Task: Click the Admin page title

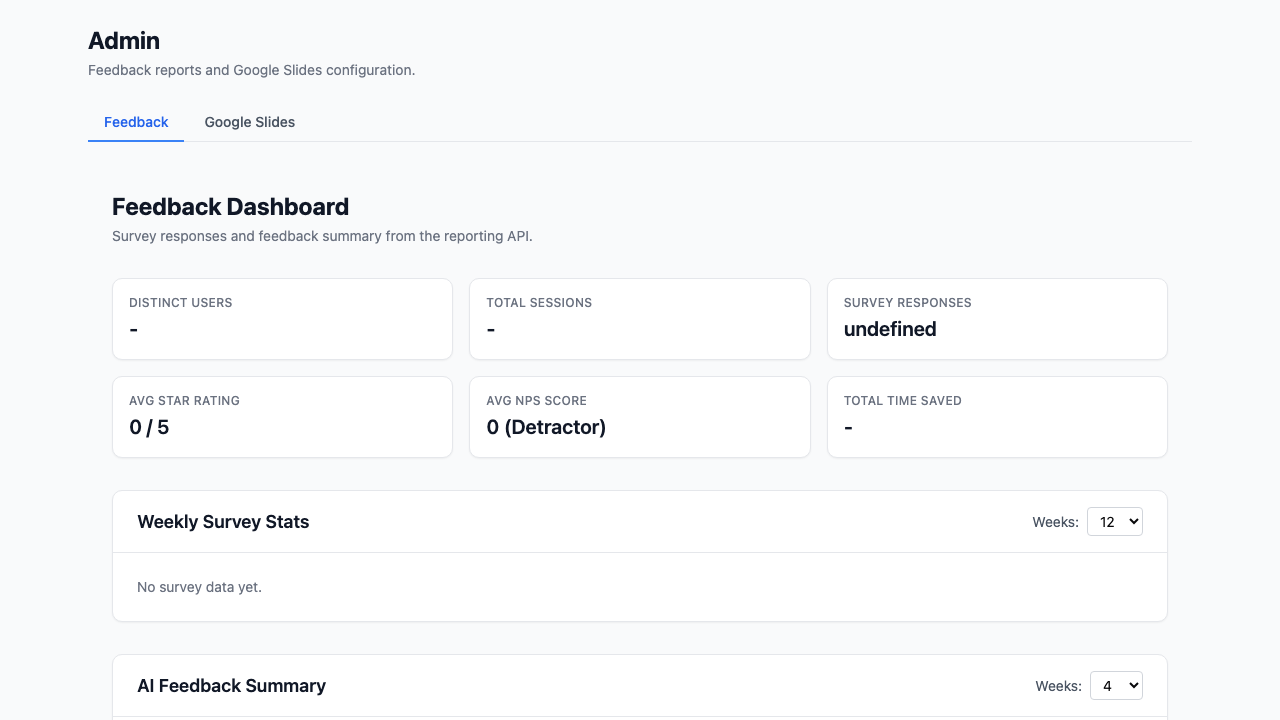Action: click(124, 41)
